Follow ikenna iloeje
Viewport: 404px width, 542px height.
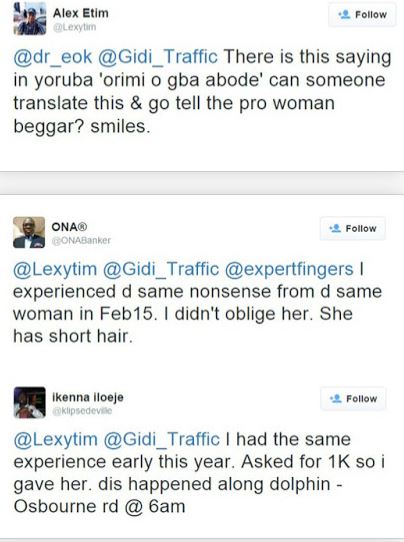coord(353,399)
